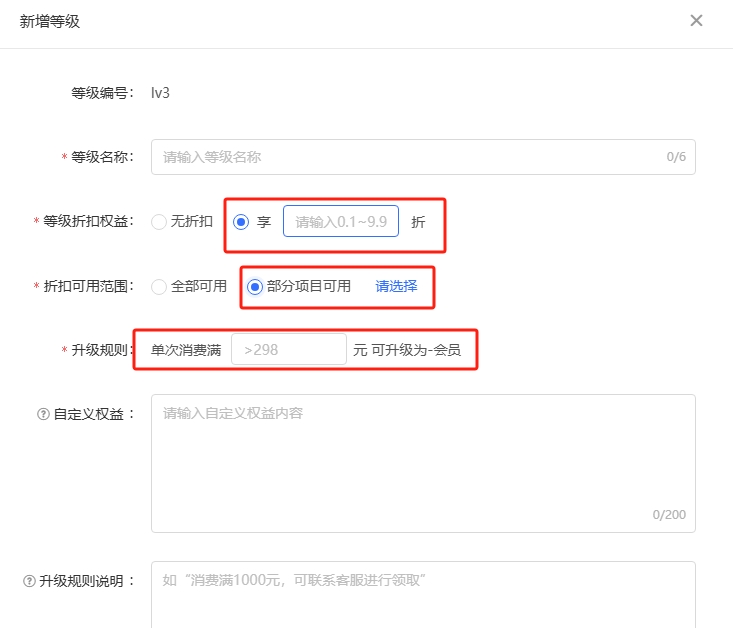The image size is (733, 628).
Task: Click the 升级规则 label
Action: tap(102, 350)
